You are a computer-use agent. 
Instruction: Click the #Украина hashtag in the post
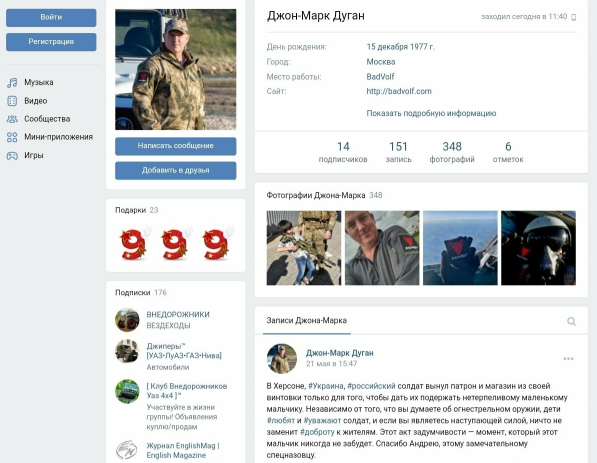pyautogui.click(x=326, y=386)
